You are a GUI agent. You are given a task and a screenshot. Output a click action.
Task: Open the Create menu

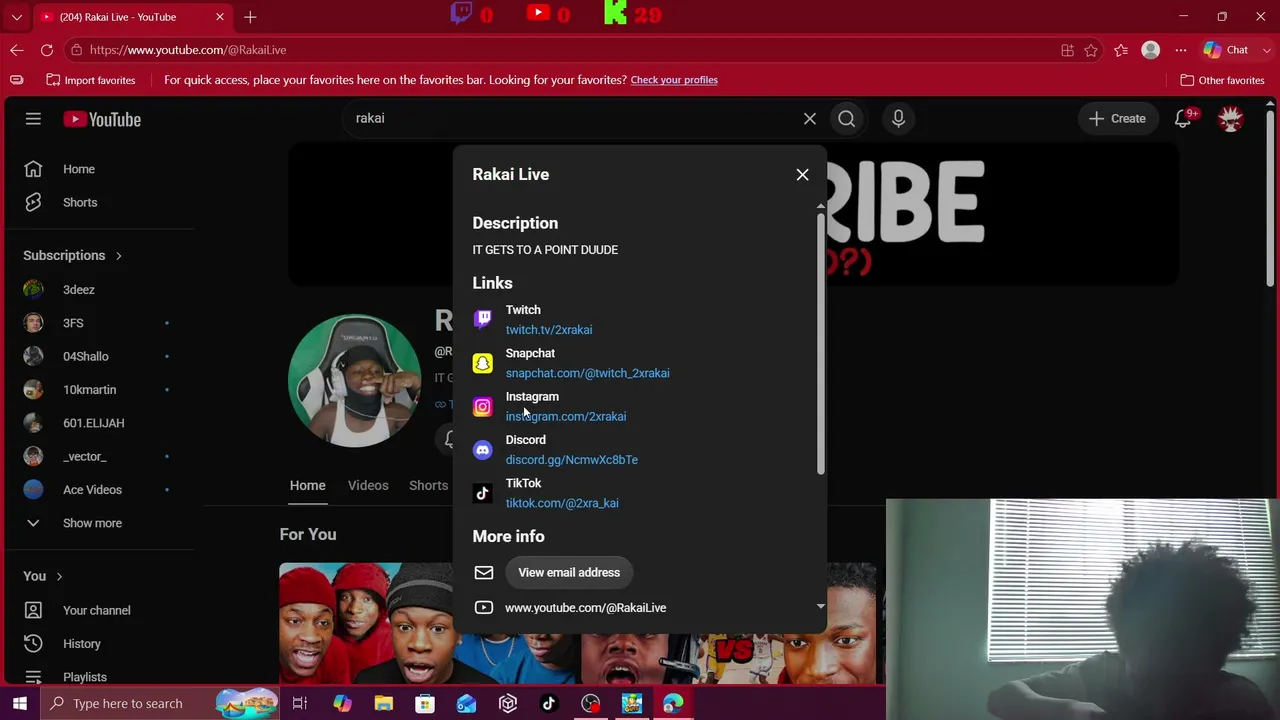(x=1117, y=119)
